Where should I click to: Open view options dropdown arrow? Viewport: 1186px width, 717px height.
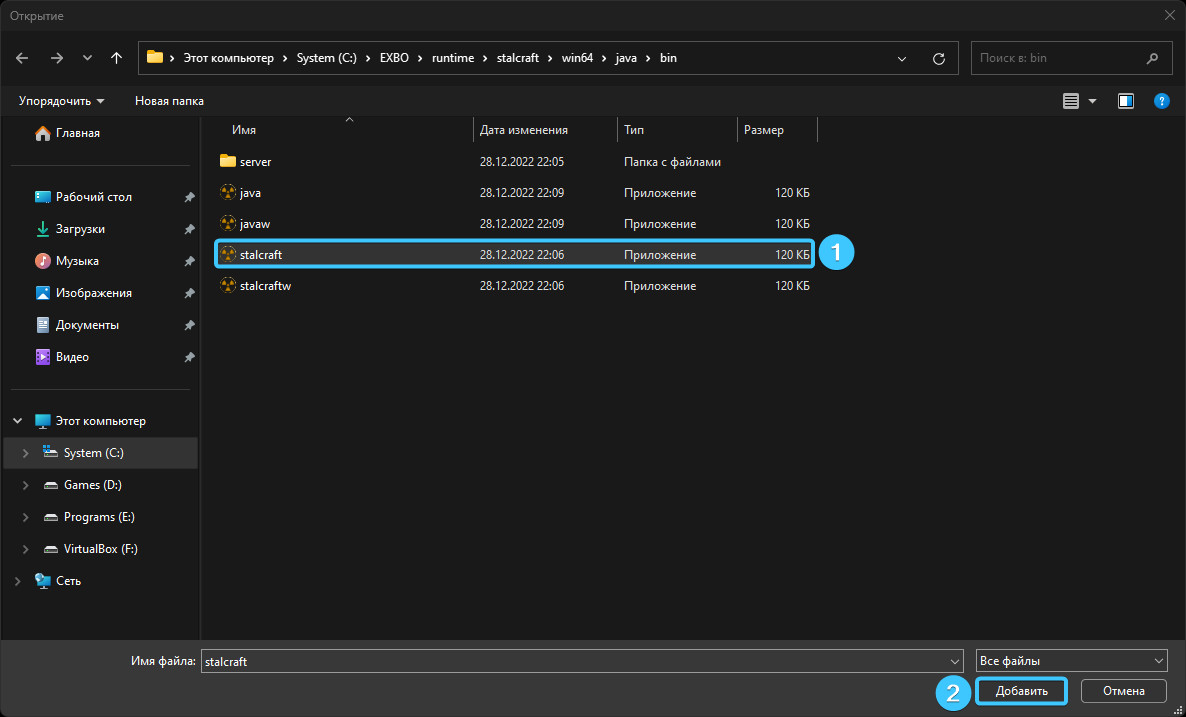click(x=1092, y=101)
